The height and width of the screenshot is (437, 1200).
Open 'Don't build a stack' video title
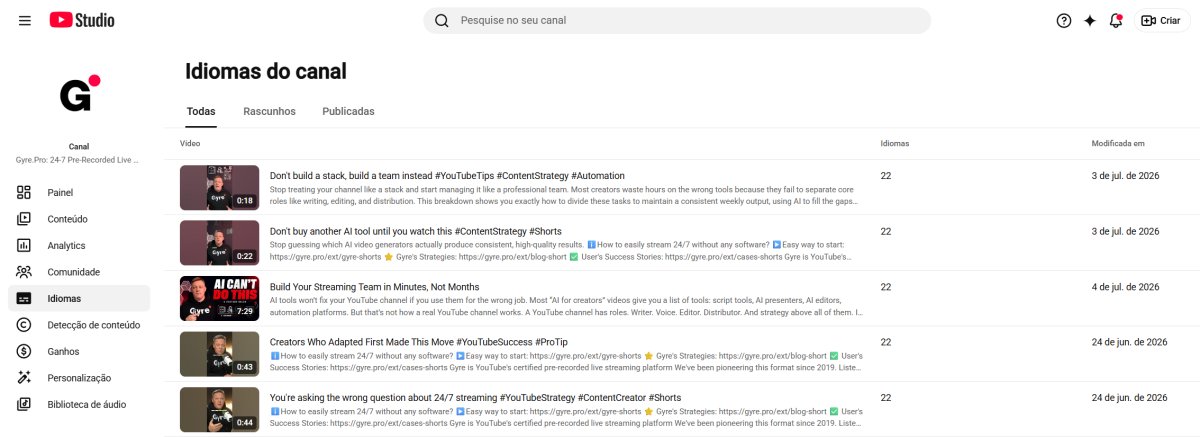[447, 175]
